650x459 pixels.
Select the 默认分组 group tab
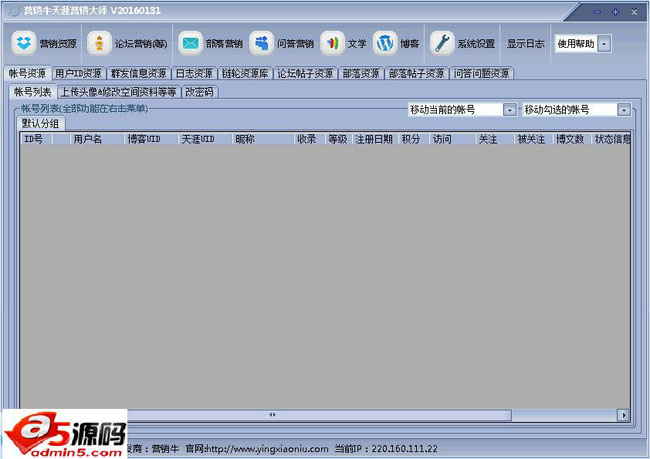click(x=41, y=123)
